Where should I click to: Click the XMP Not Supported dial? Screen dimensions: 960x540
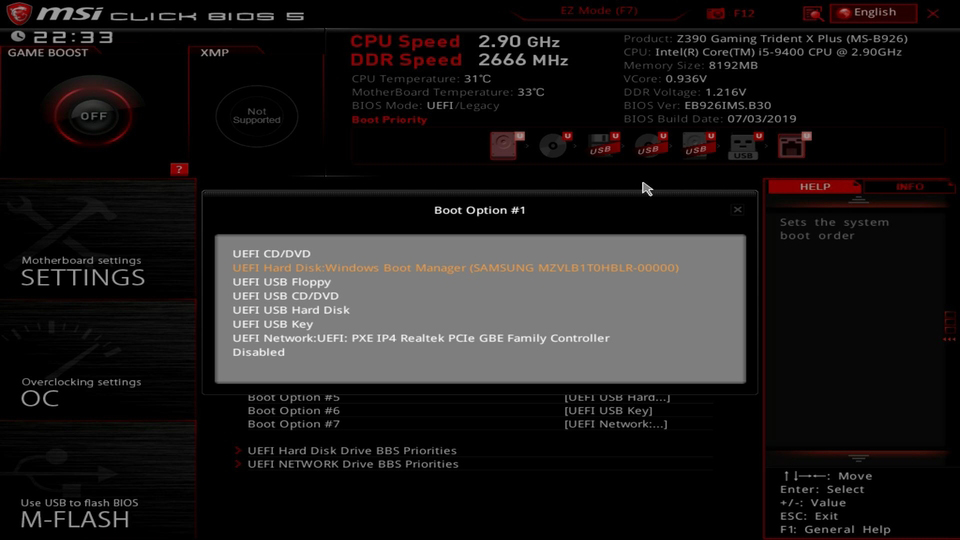click(x=257, y=116)
